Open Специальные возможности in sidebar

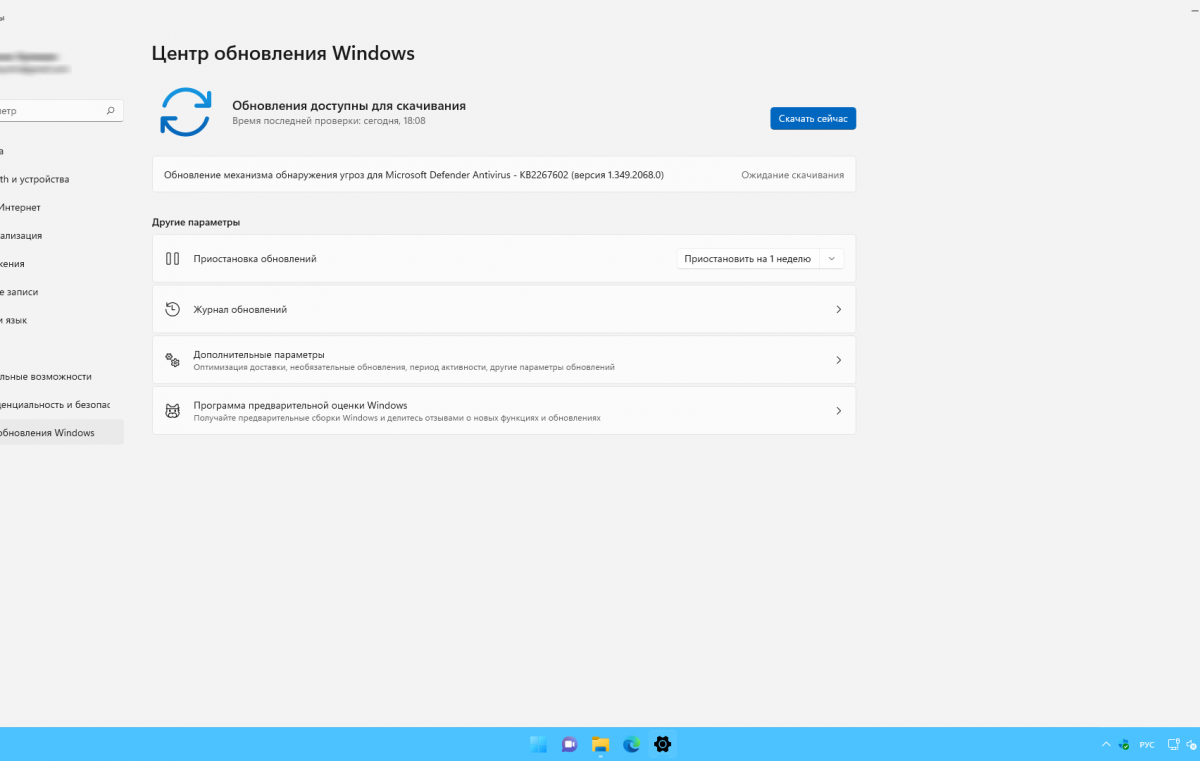62,376
